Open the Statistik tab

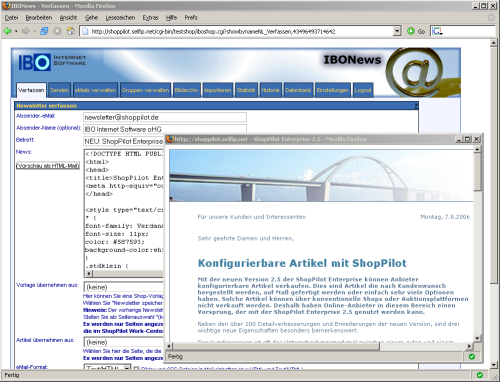pos(246,90)
